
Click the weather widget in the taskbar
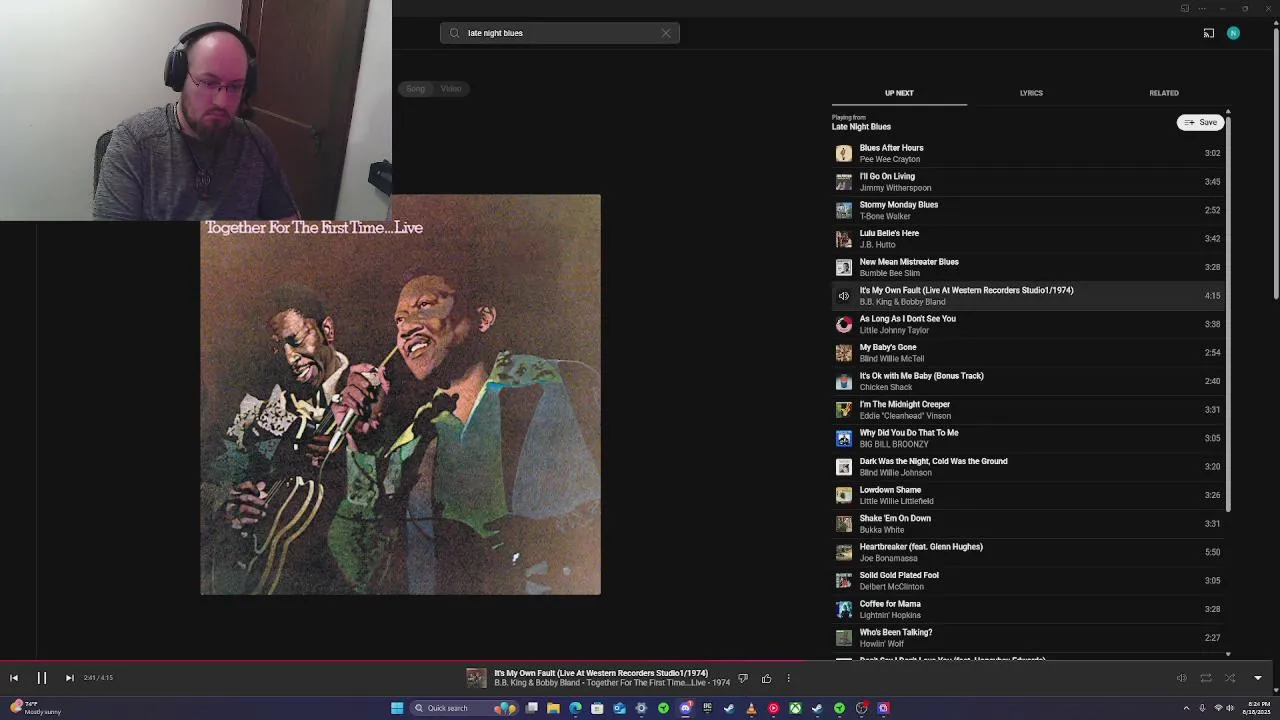tap(36, 708)
